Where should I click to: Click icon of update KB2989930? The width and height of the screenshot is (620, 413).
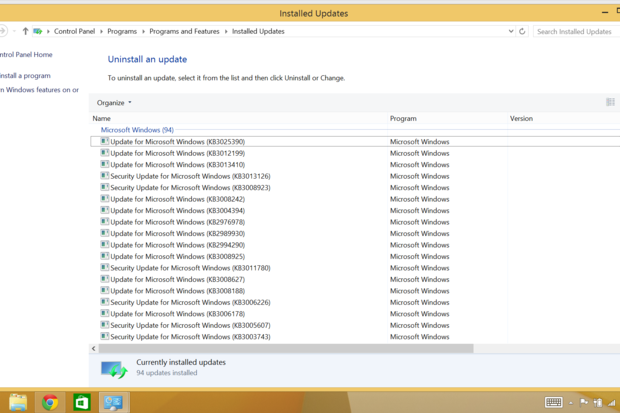pos(104,233)
